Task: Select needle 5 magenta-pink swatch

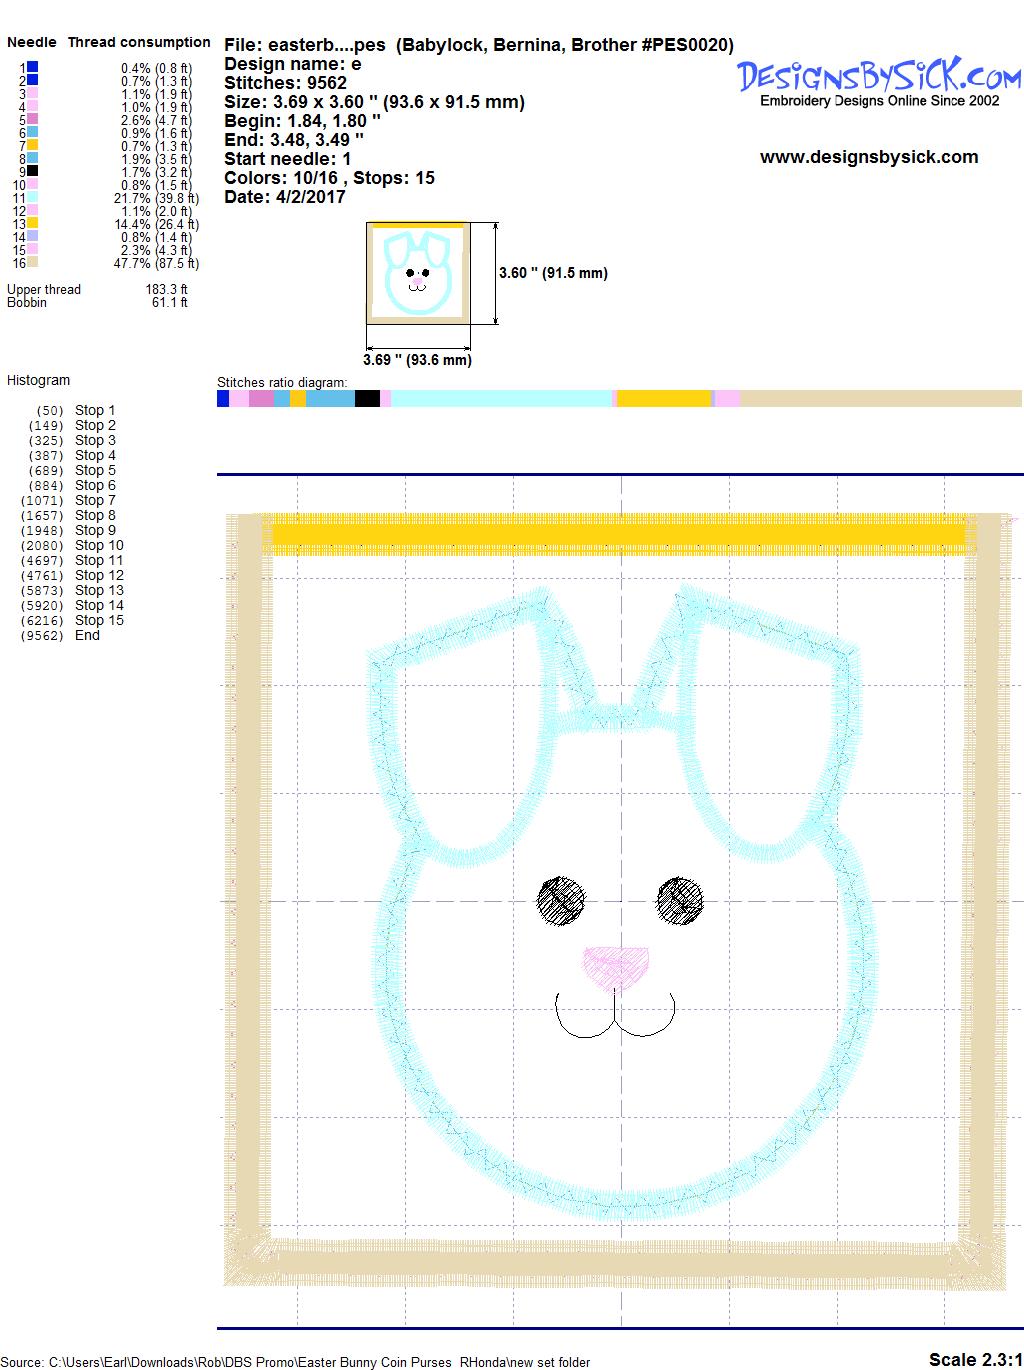Action: (x=33, y=119)
